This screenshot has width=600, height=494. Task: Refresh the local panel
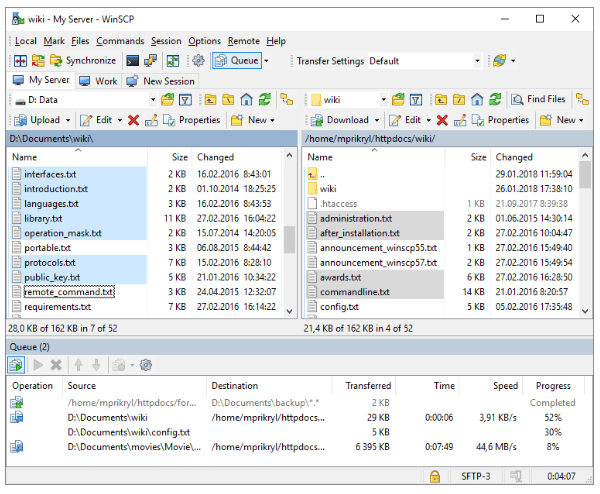pos(264,99)
